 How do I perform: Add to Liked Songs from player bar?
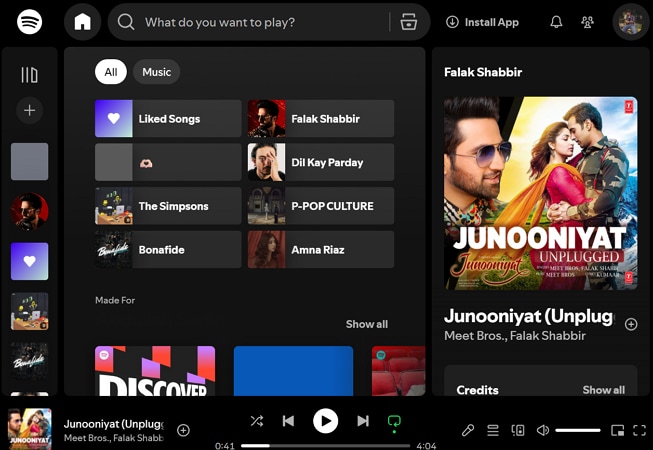[183, 430]
